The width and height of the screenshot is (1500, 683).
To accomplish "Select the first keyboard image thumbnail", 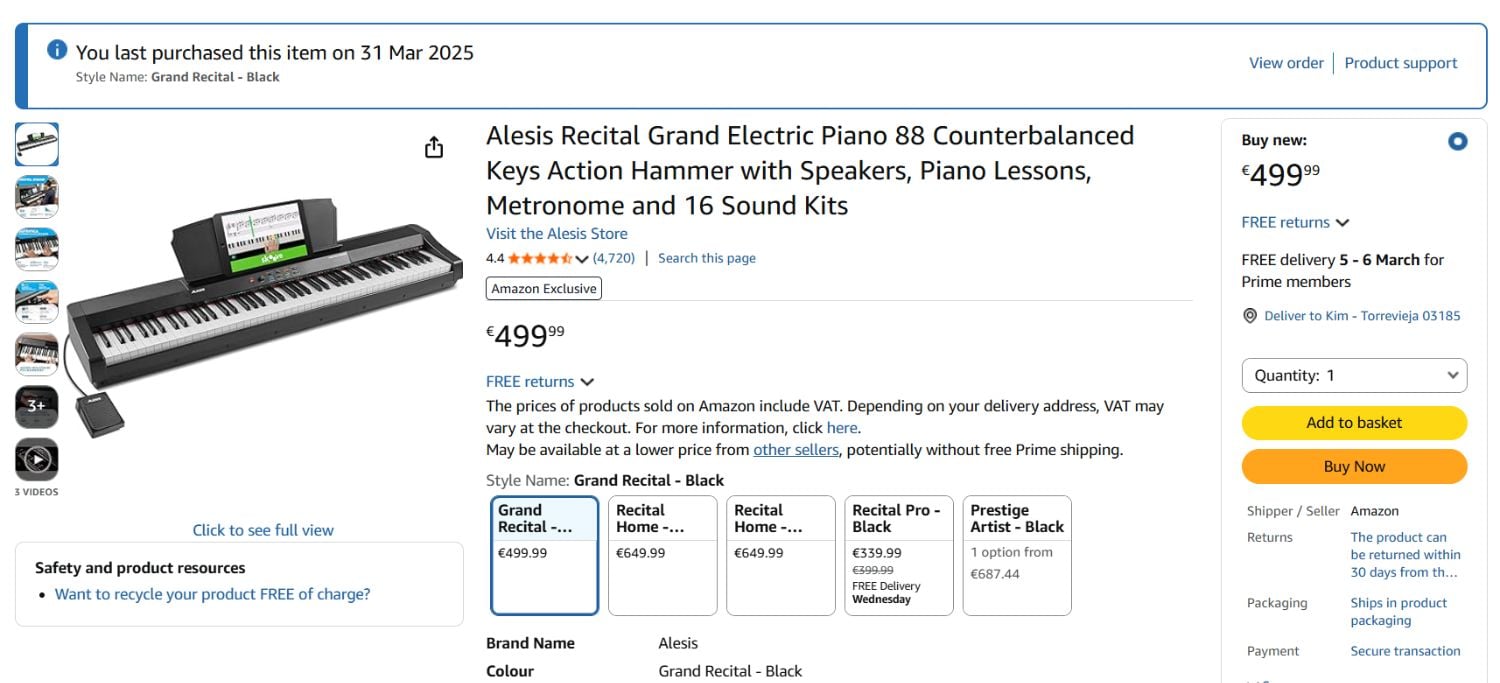I will (x=36, y=144).
